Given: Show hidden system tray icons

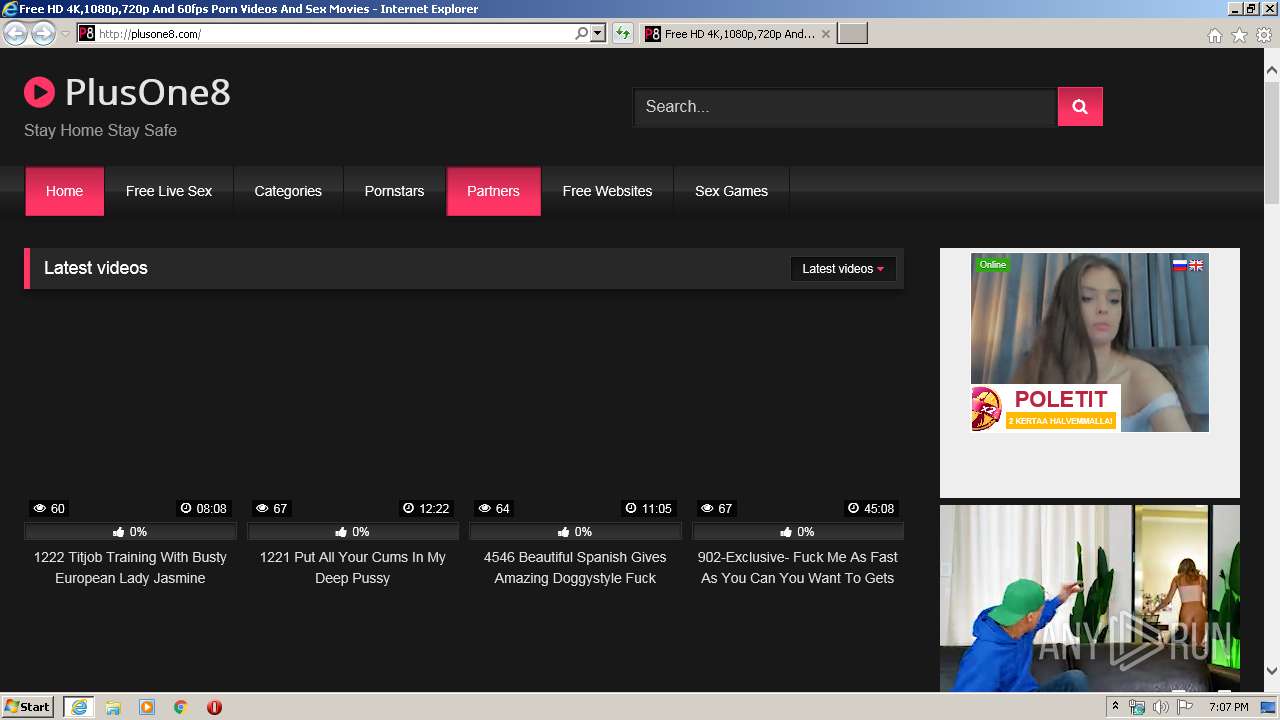Looking at the screenshot, I should 1115,707.
